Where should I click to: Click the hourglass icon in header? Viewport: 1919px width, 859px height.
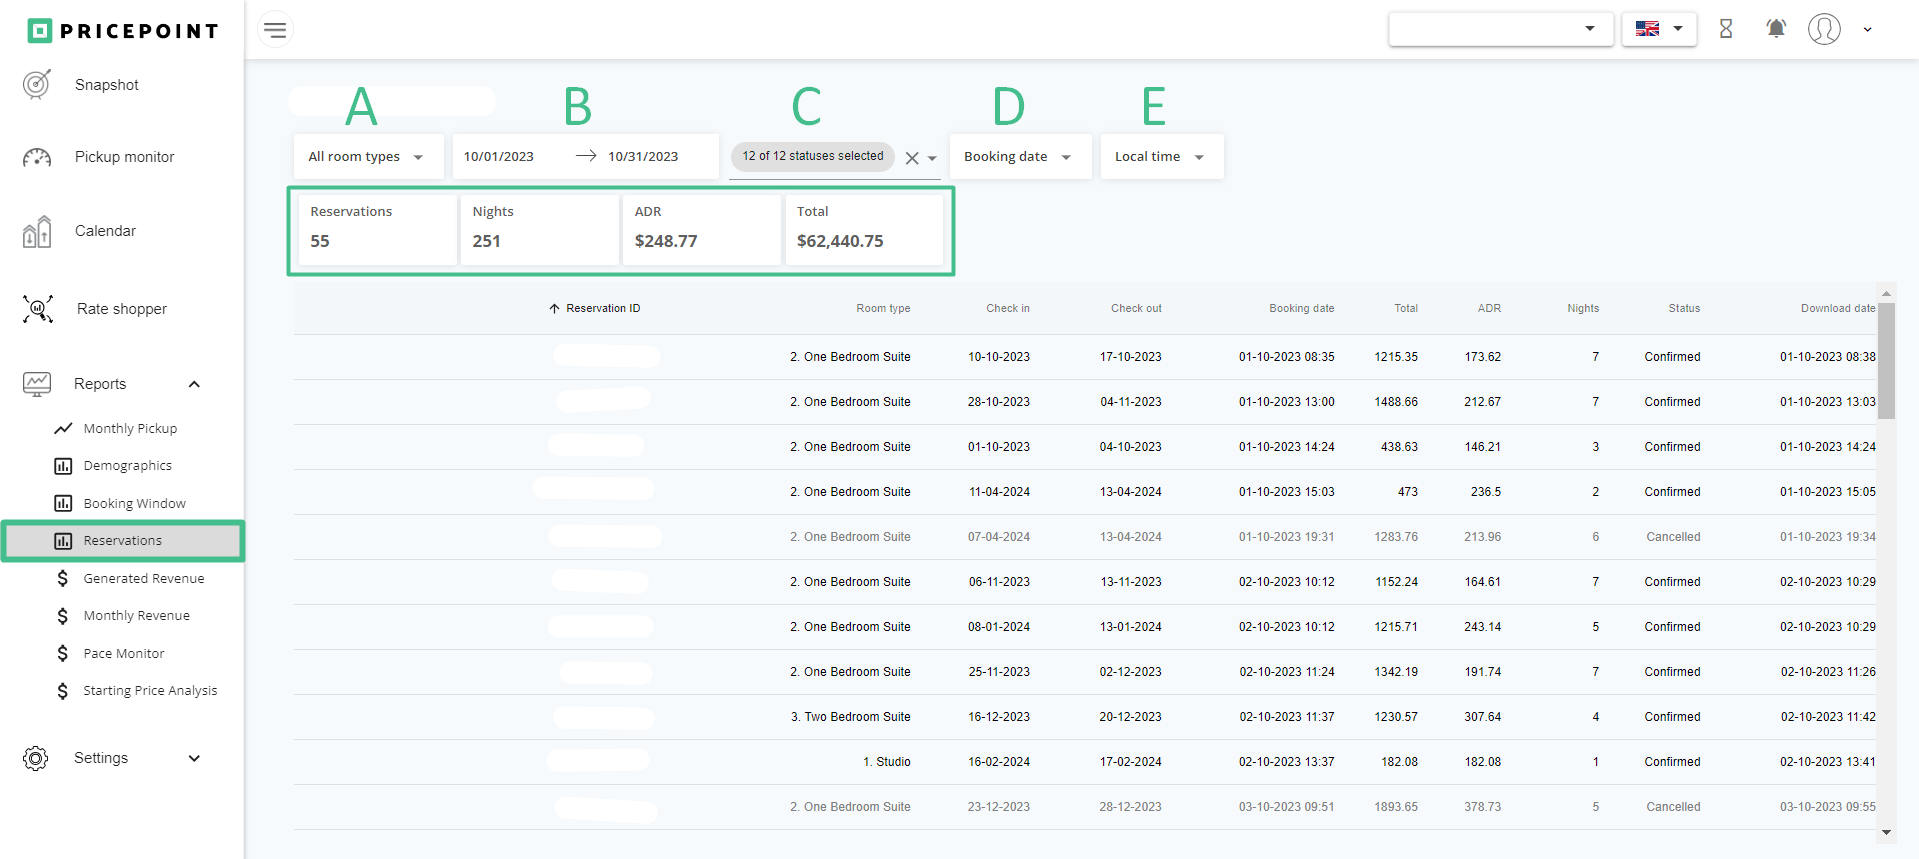1726,29
